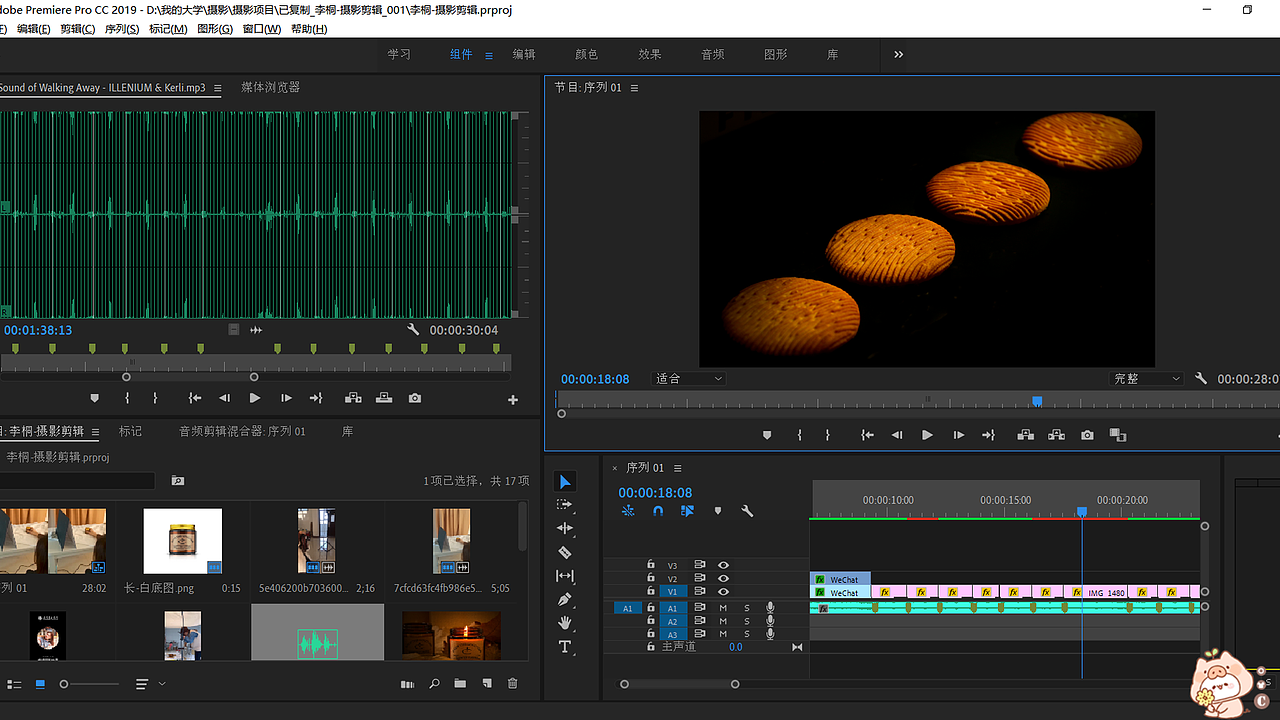Open the 剪辑(C) menu
Viewport: 1280px width, 720px height.
point(77,29)
